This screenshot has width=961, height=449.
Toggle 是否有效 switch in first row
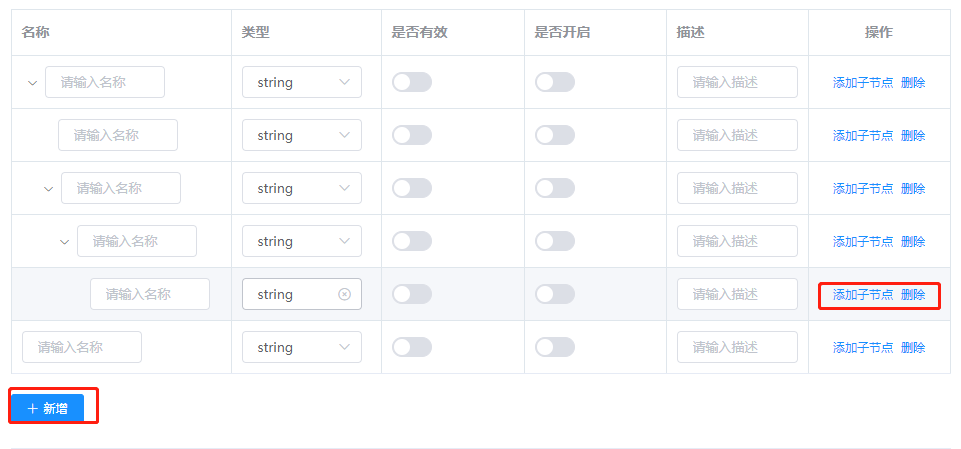pyautogui.click(x=412, y=82)
